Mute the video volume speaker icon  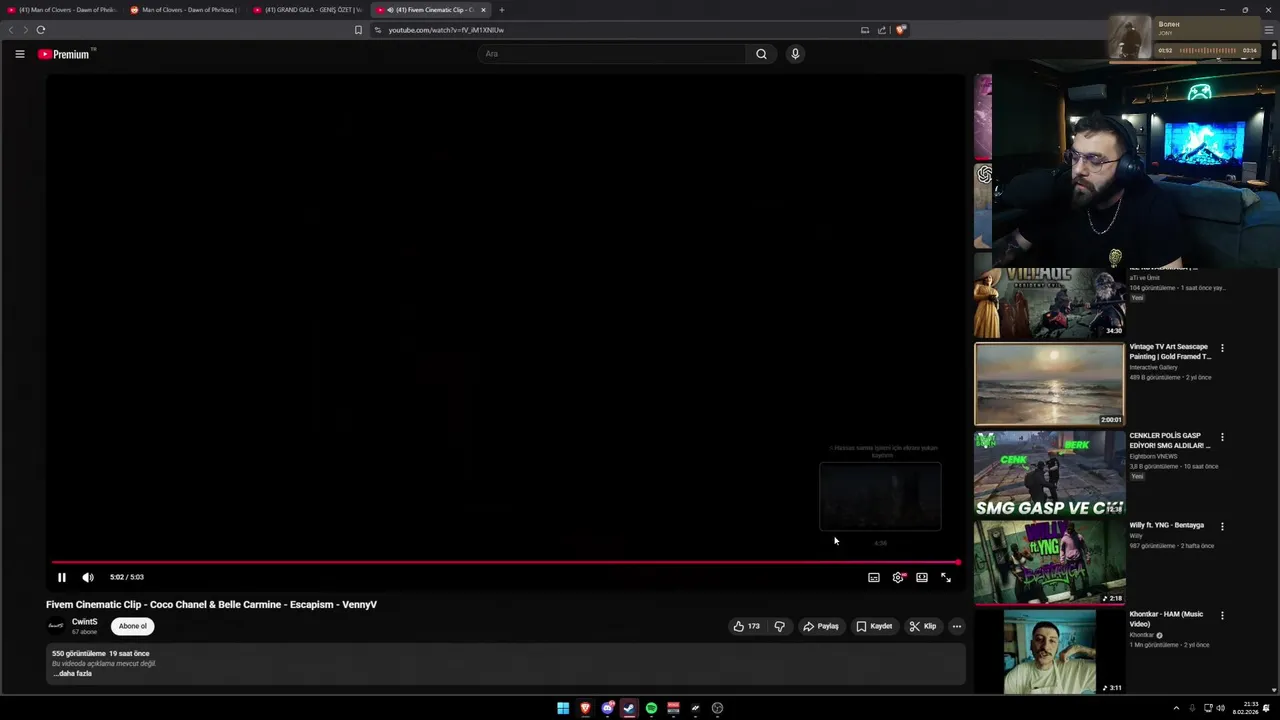(88, 577)
